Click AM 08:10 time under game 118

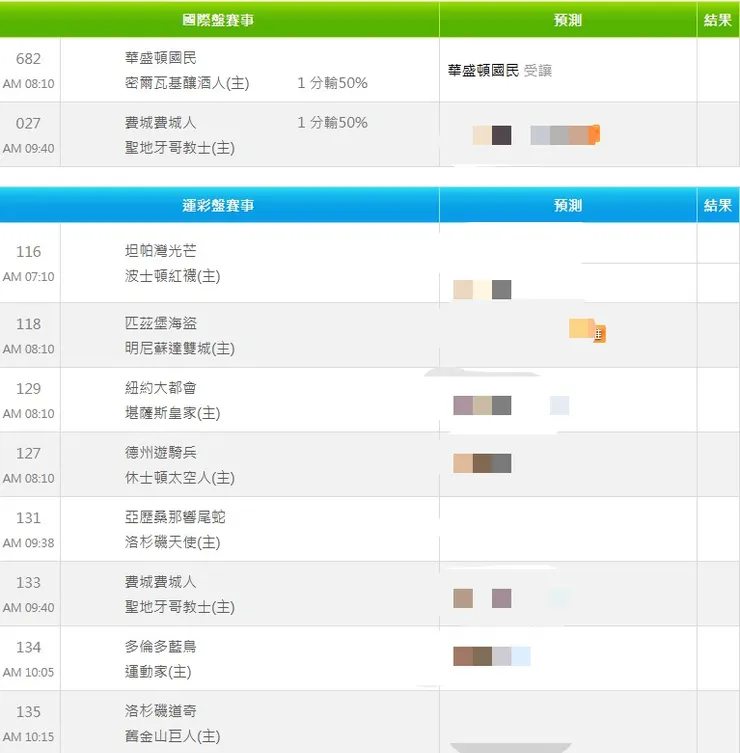point(28,349)
